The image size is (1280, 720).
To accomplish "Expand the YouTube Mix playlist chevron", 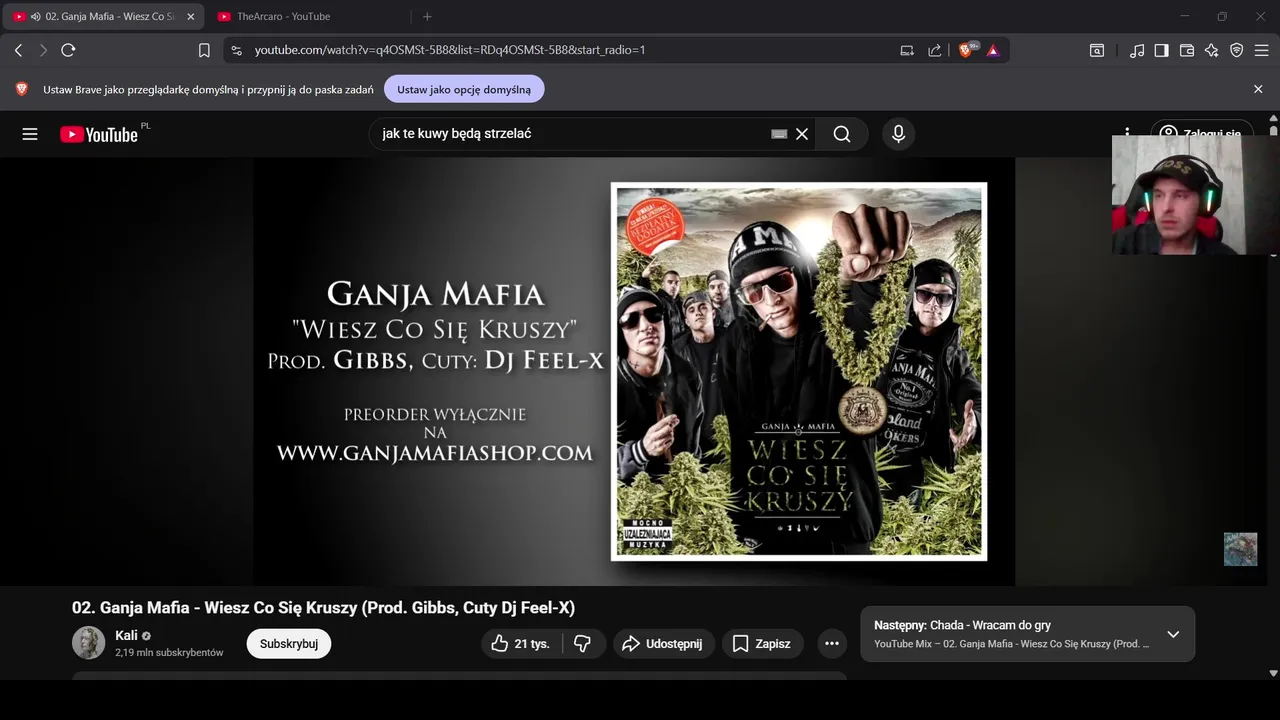I will click(1173, 634).
